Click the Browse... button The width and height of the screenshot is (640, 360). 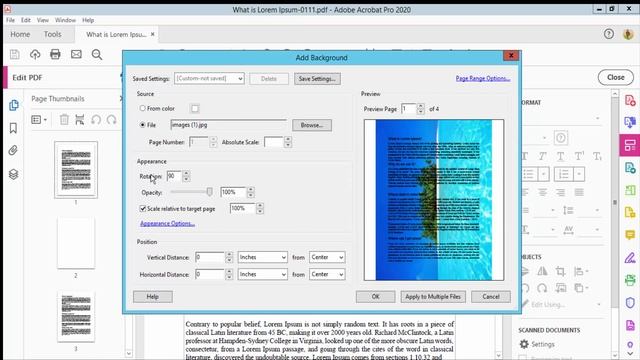(x=312, y=125)
